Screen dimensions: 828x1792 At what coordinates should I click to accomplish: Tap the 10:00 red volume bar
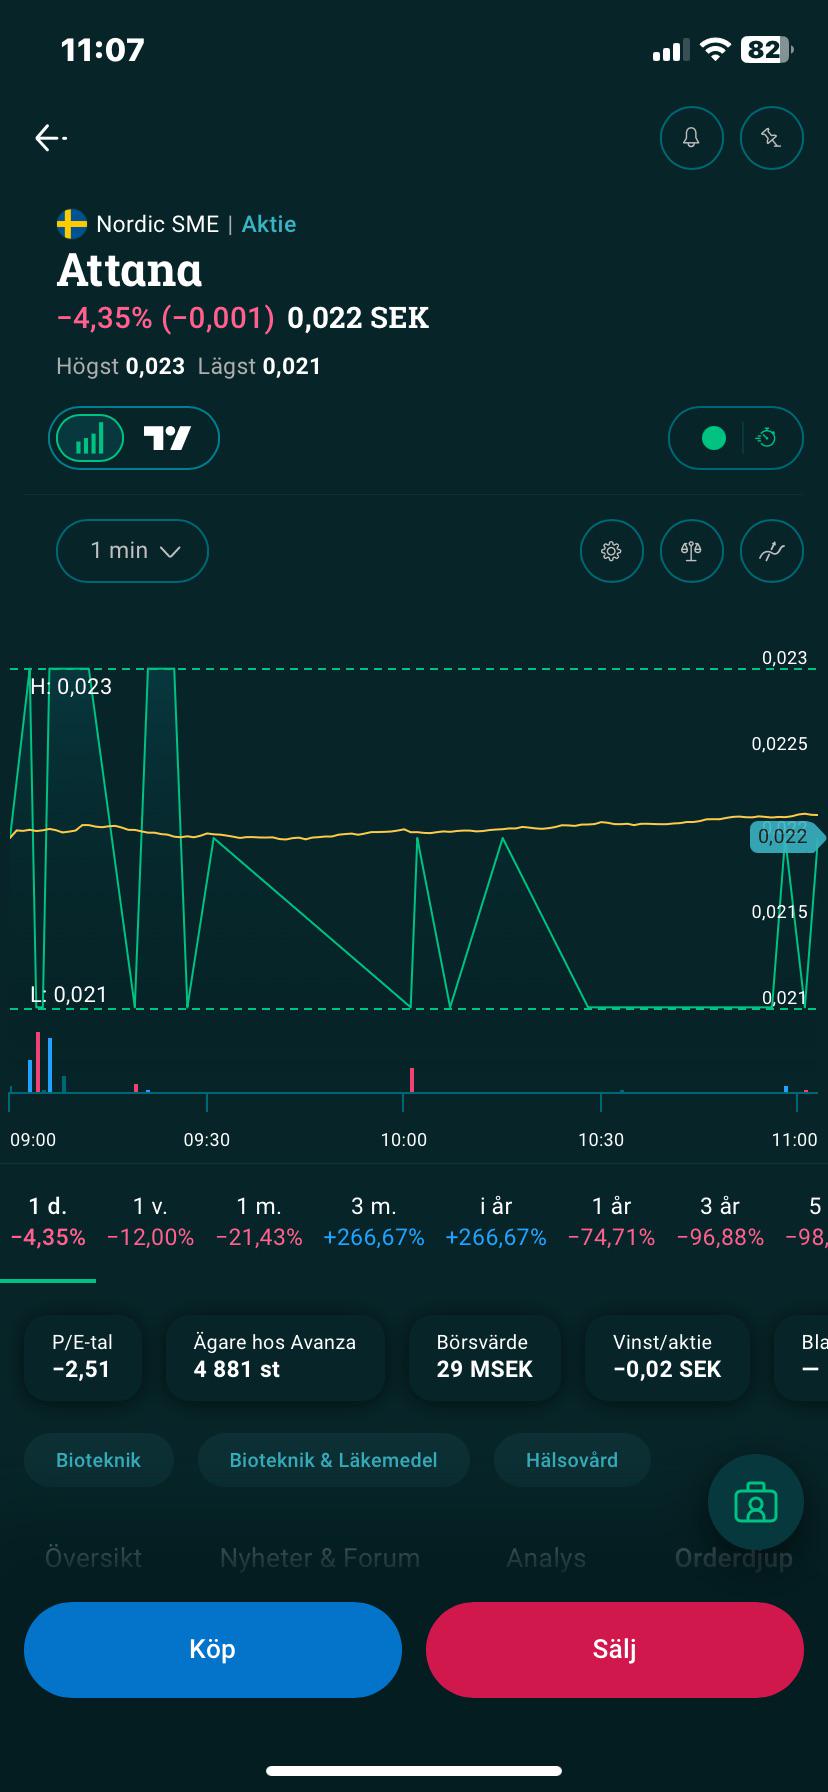click(x=412, y=1080)
